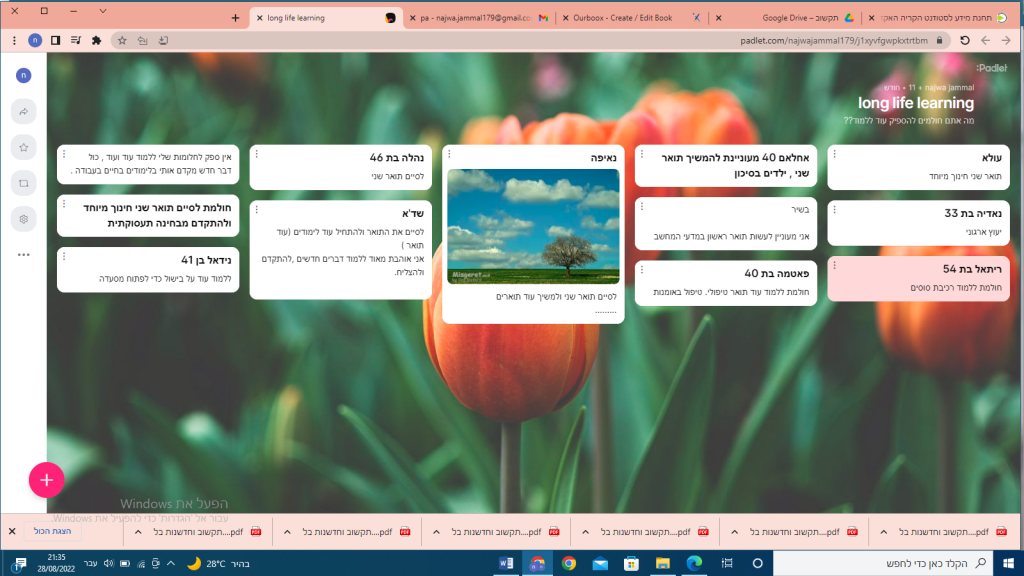Click the Chrome extensions puzzle icon

[96, 41]
